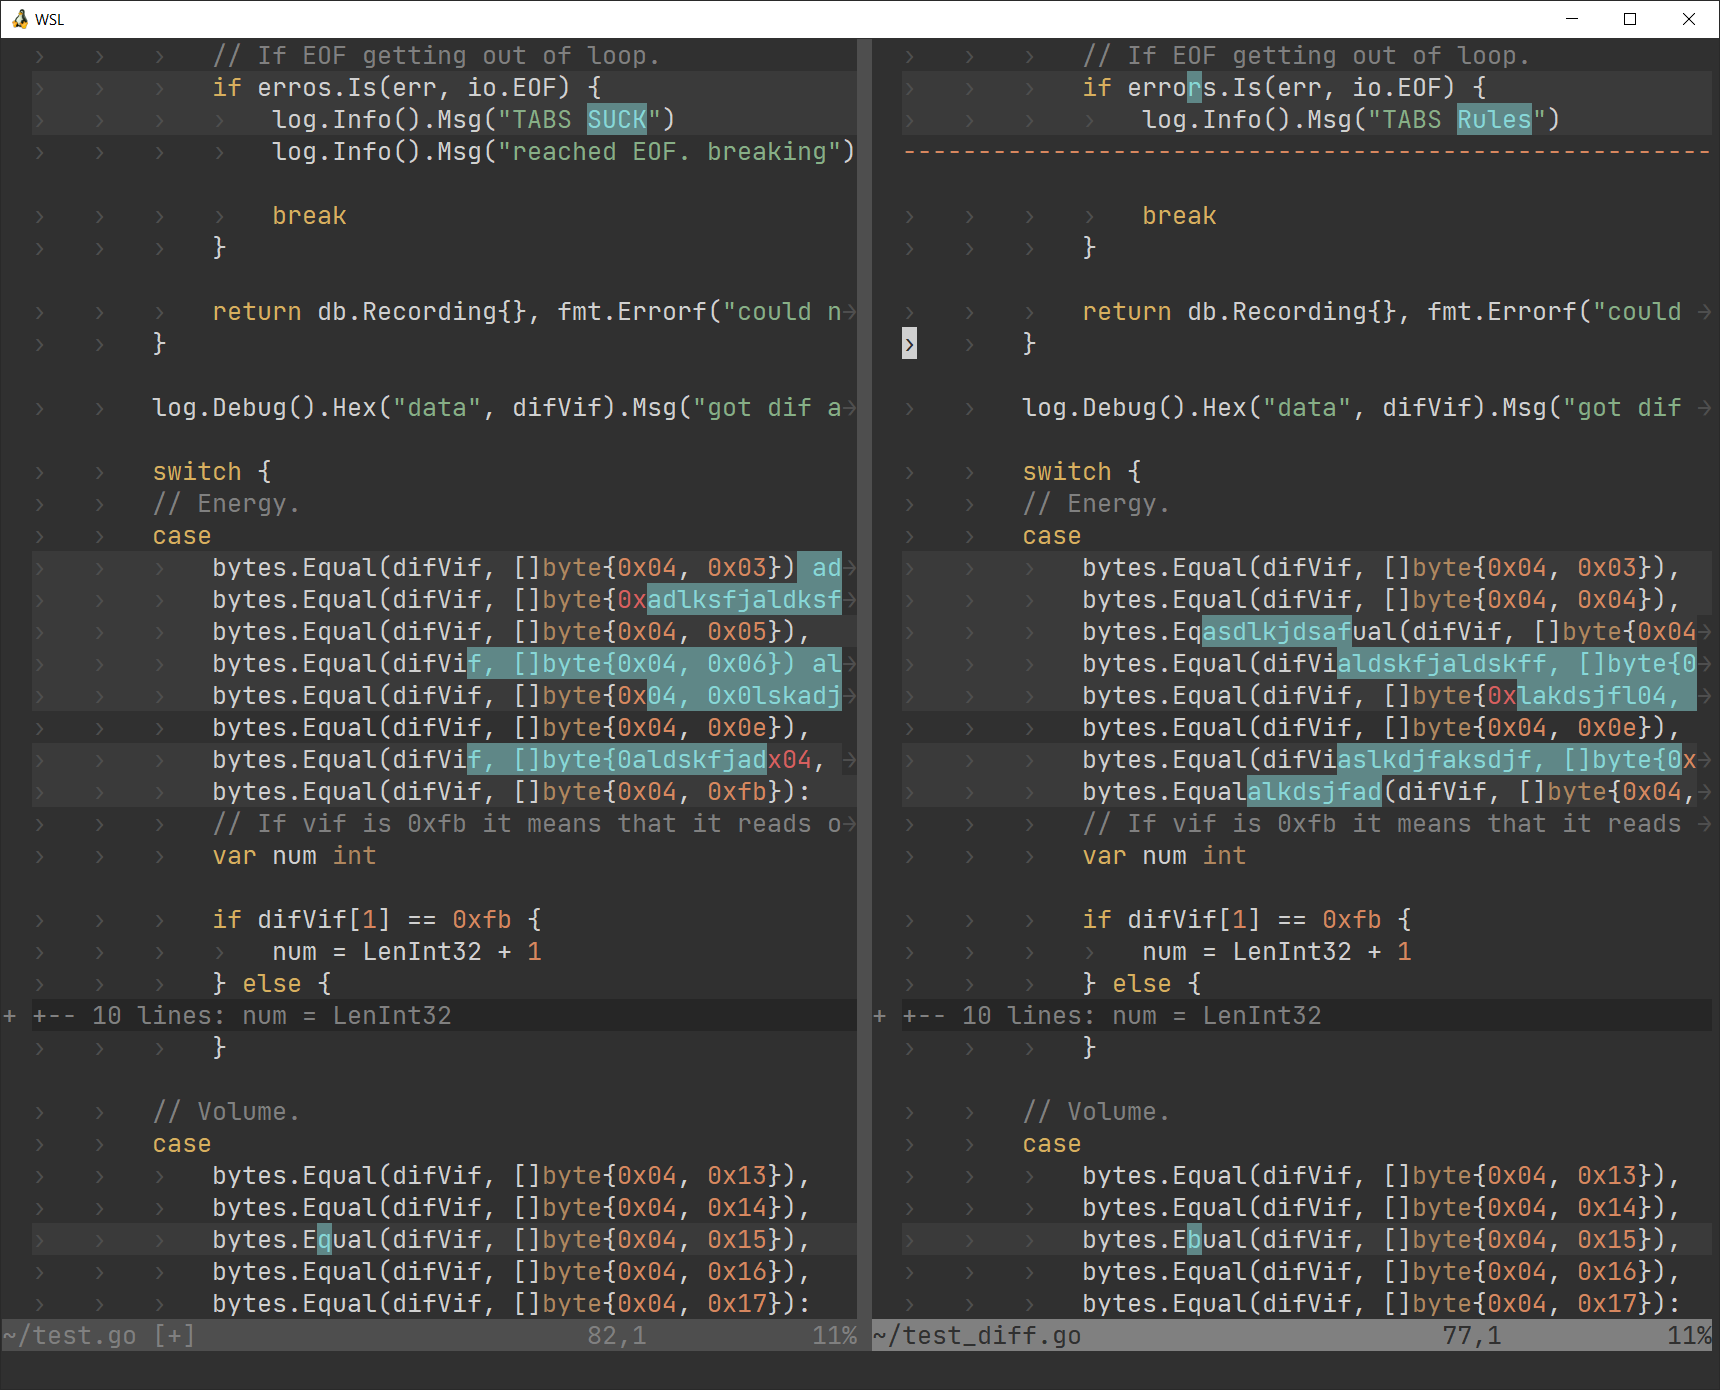Click 'return db.Recording{}' line in left pane
1720x1390 pixels.
click(x=534, y=311)
